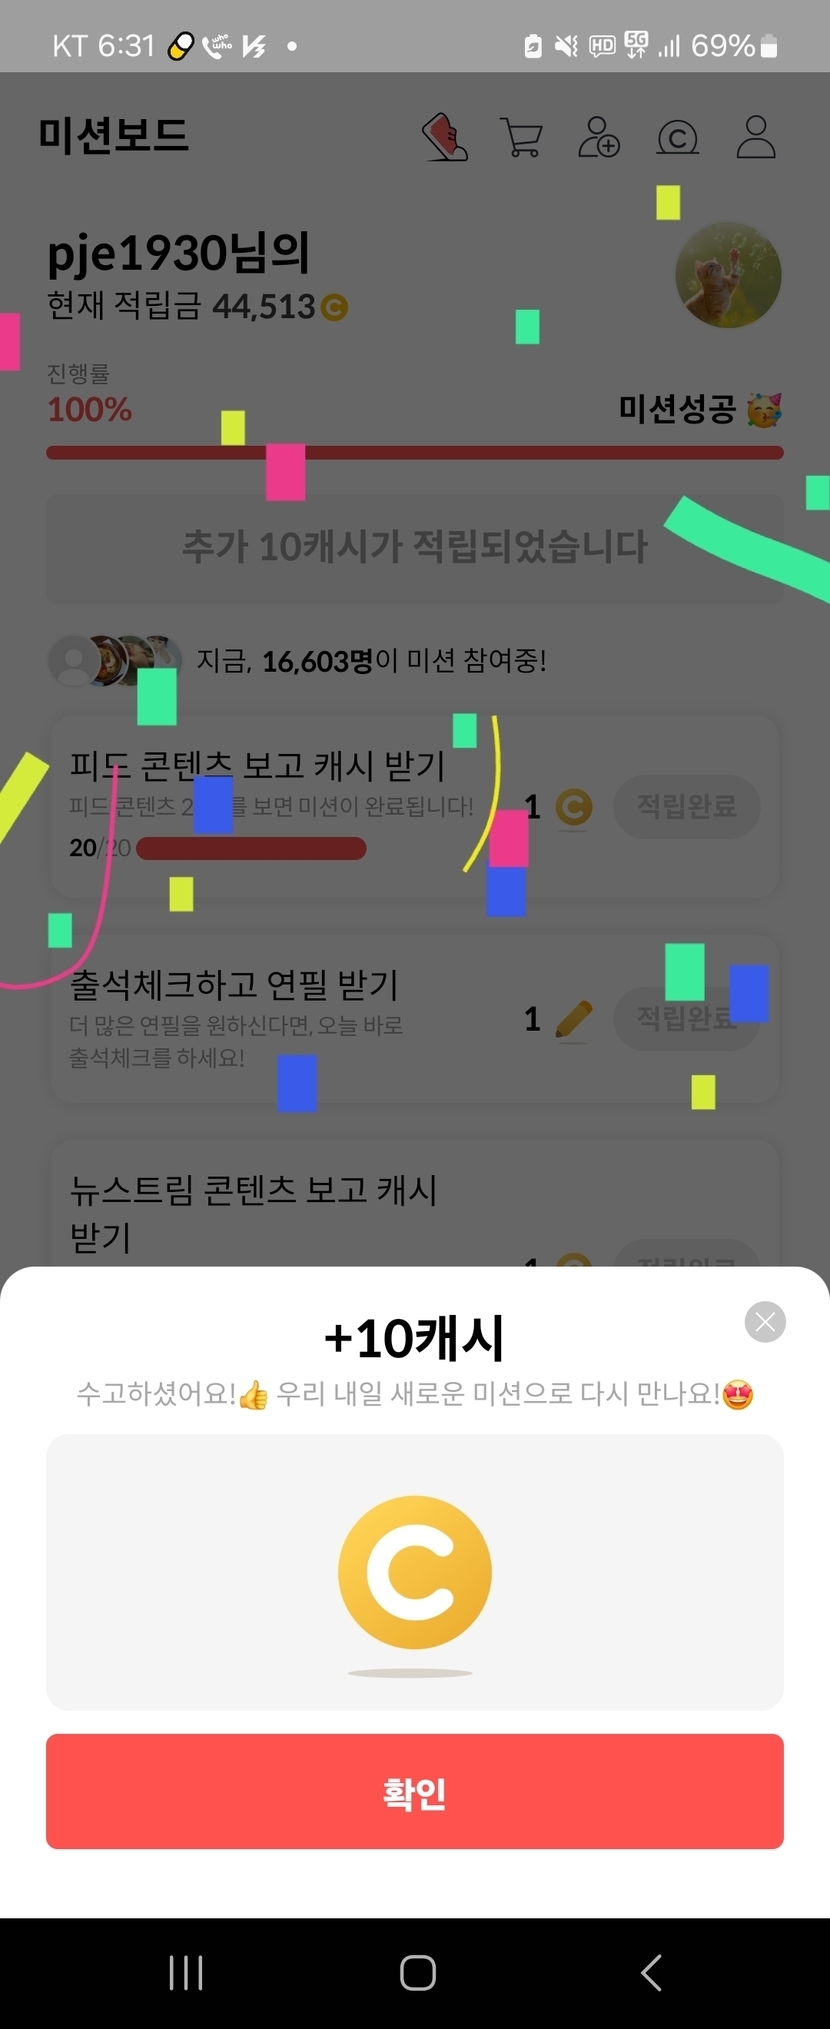Tap the gold coin beside 44,513 balance
The image size is (830, 2029).
(334, 307)
